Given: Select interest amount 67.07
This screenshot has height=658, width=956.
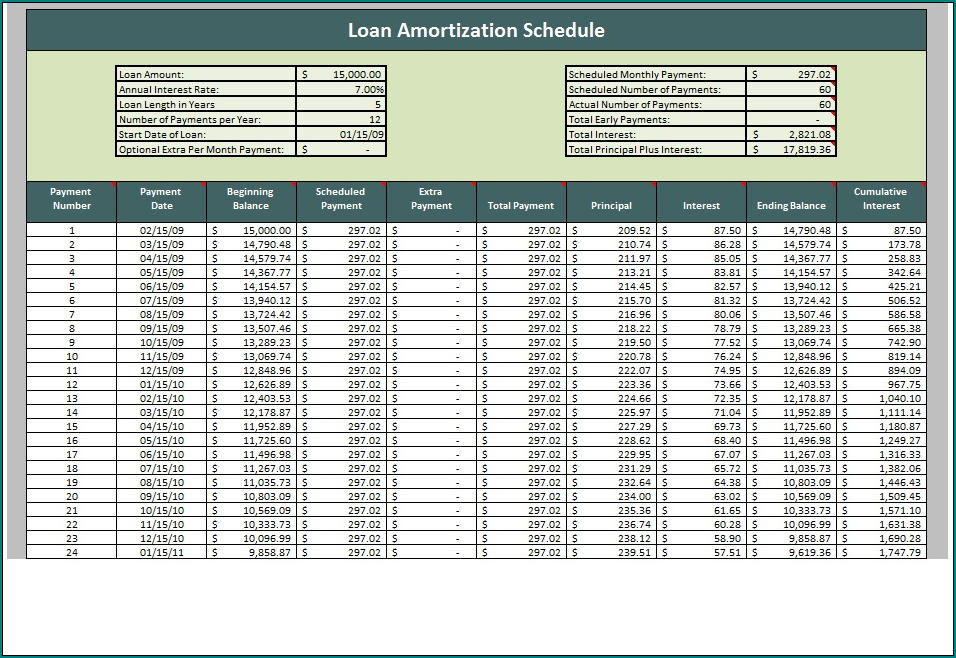Looking at the screenshot, I should pos(701,455).
